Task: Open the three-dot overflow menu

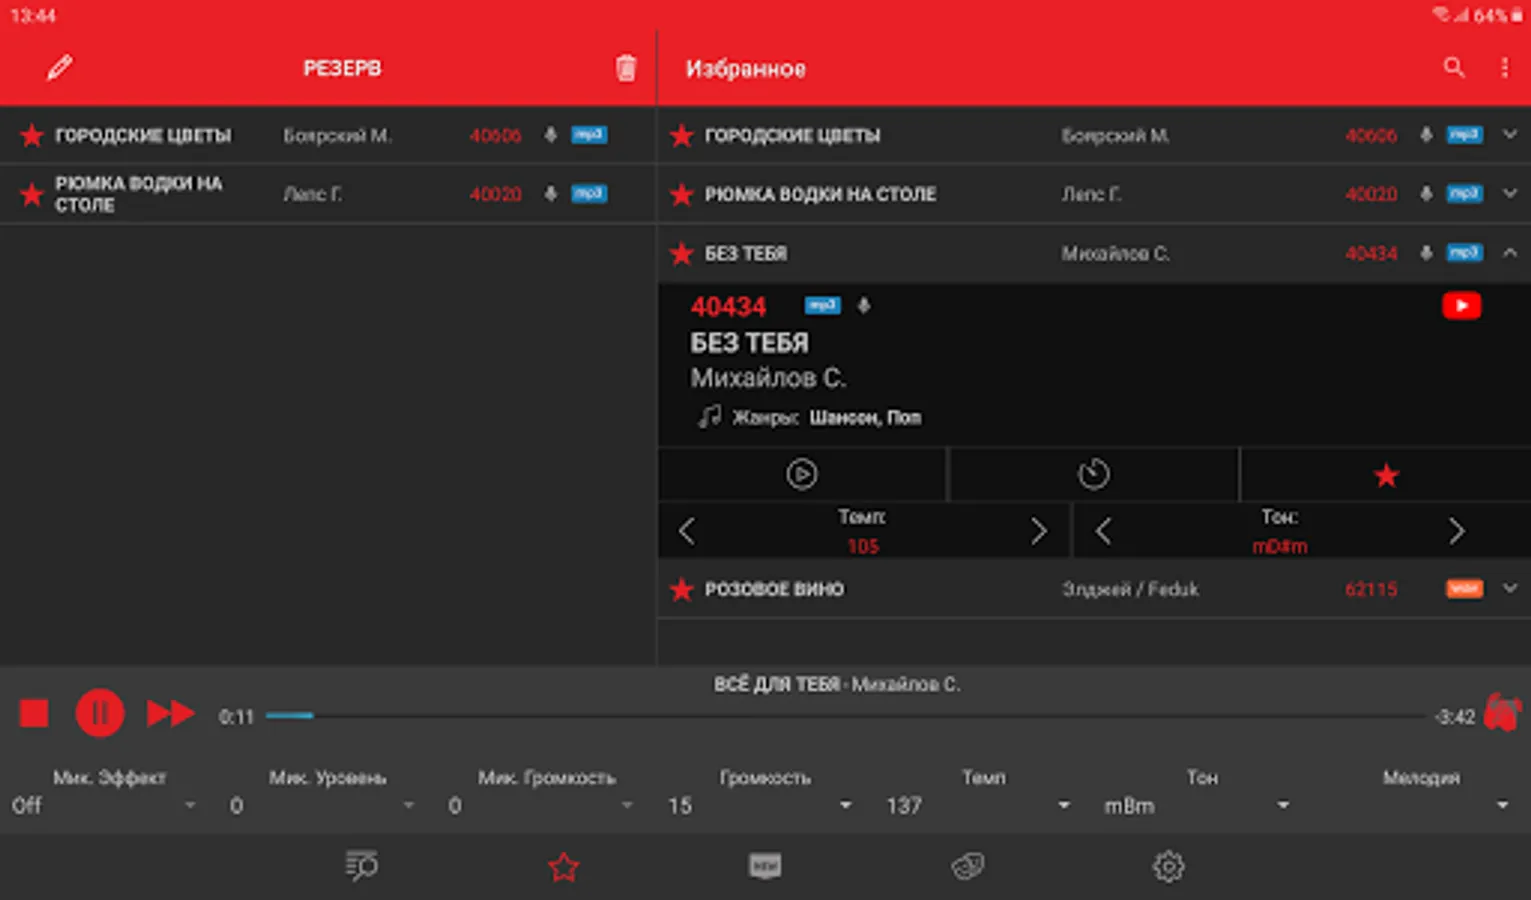Action: [x=1504, y=68]
